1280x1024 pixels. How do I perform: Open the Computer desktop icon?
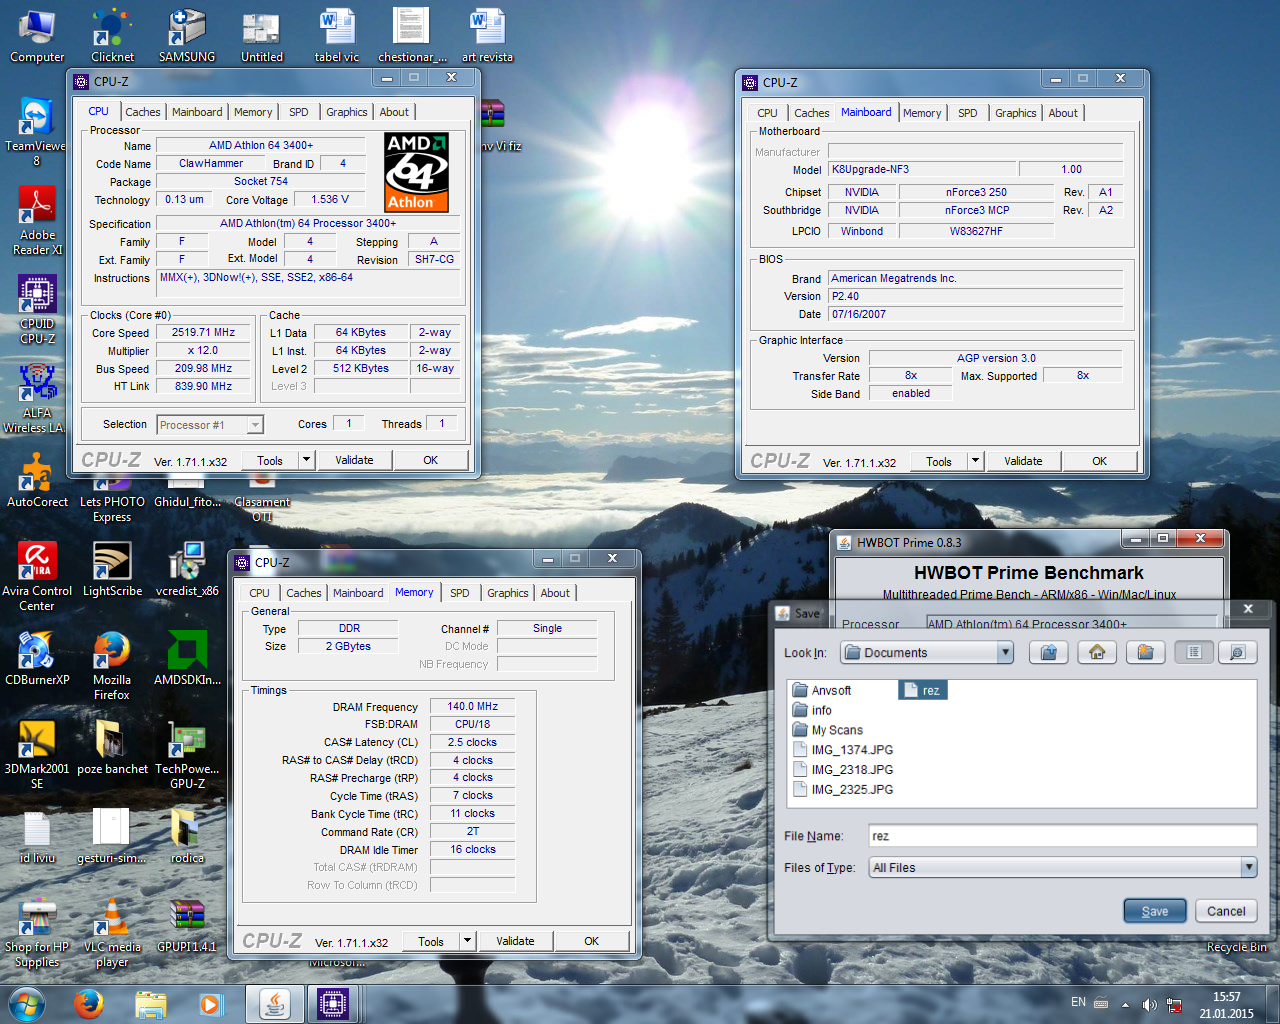pos(37,36)
